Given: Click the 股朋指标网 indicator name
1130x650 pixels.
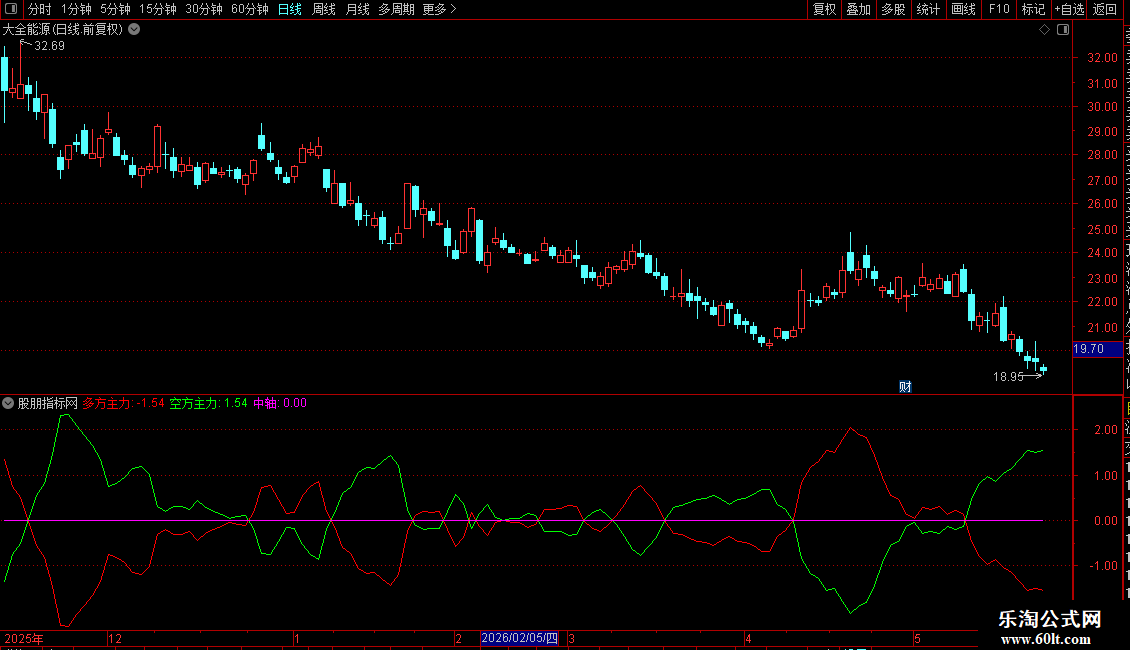Looking at the screenshot, I should pos(48,404).
